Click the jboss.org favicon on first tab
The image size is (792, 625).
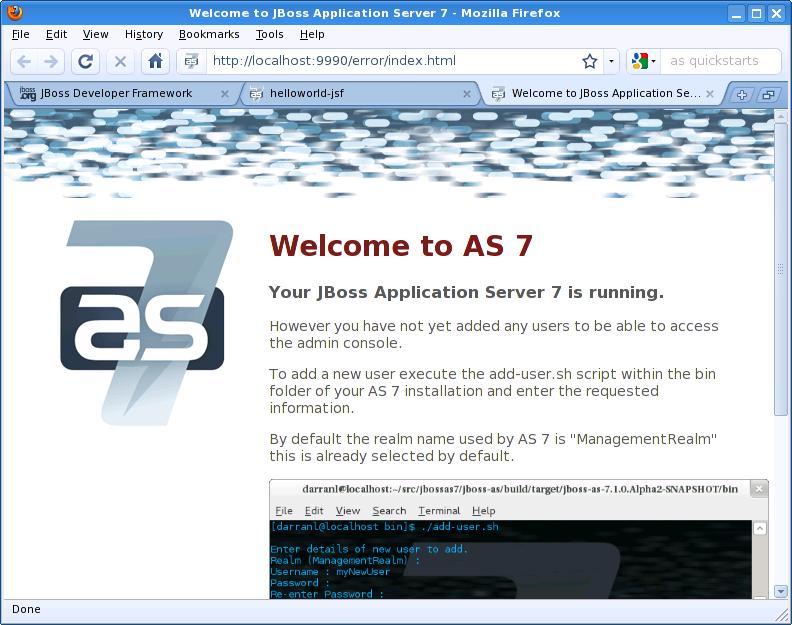pos(28,93)
